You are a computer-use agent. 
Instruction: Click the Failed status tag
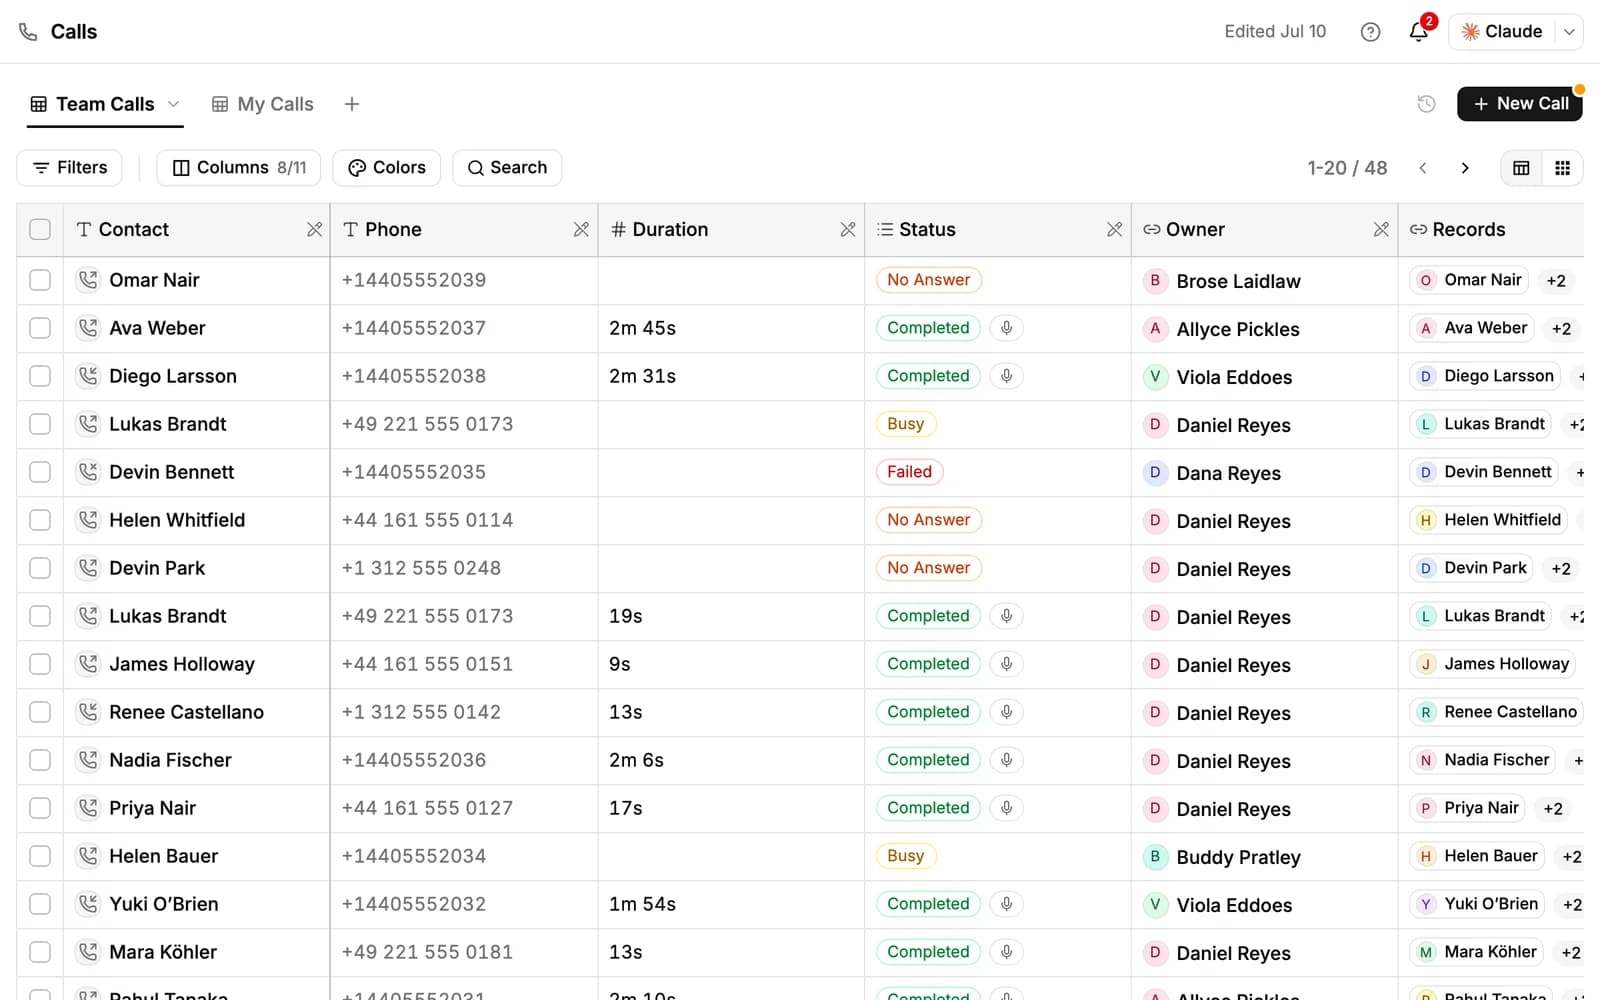[x=909, y=472]
